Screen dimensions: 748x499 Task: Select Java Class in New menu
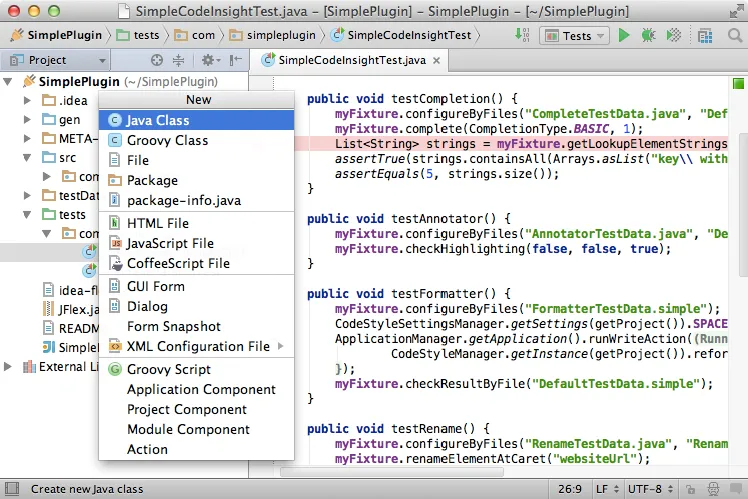[x=196, y=120]
